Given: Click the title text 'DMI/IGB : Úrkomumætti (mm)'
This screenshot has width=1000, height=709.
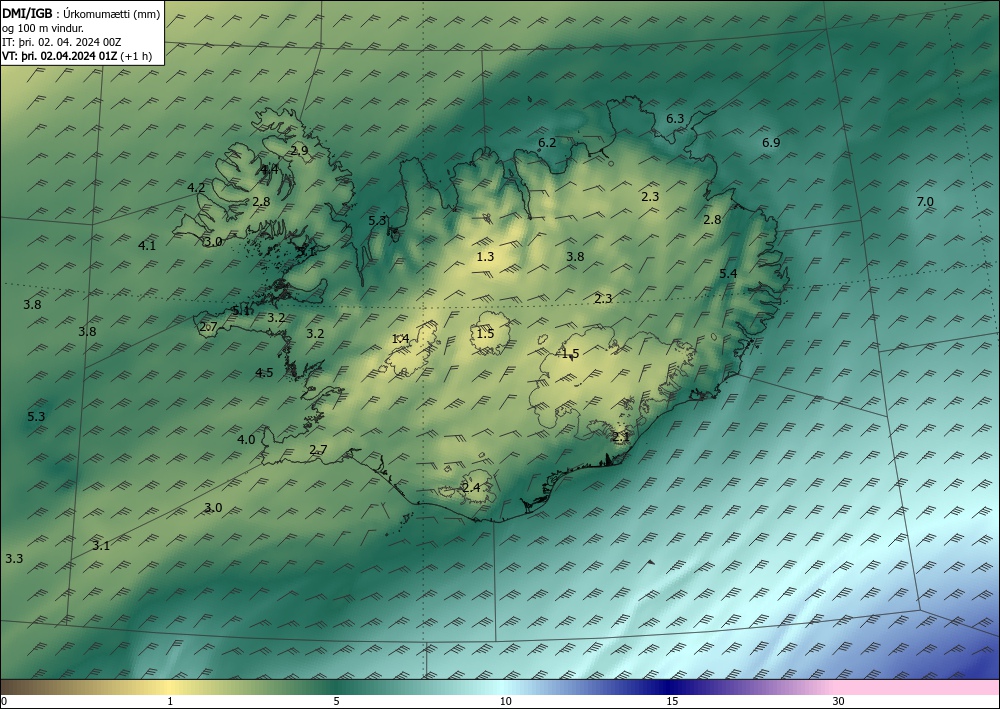Looking at the screenshot, I should point(81,13).
